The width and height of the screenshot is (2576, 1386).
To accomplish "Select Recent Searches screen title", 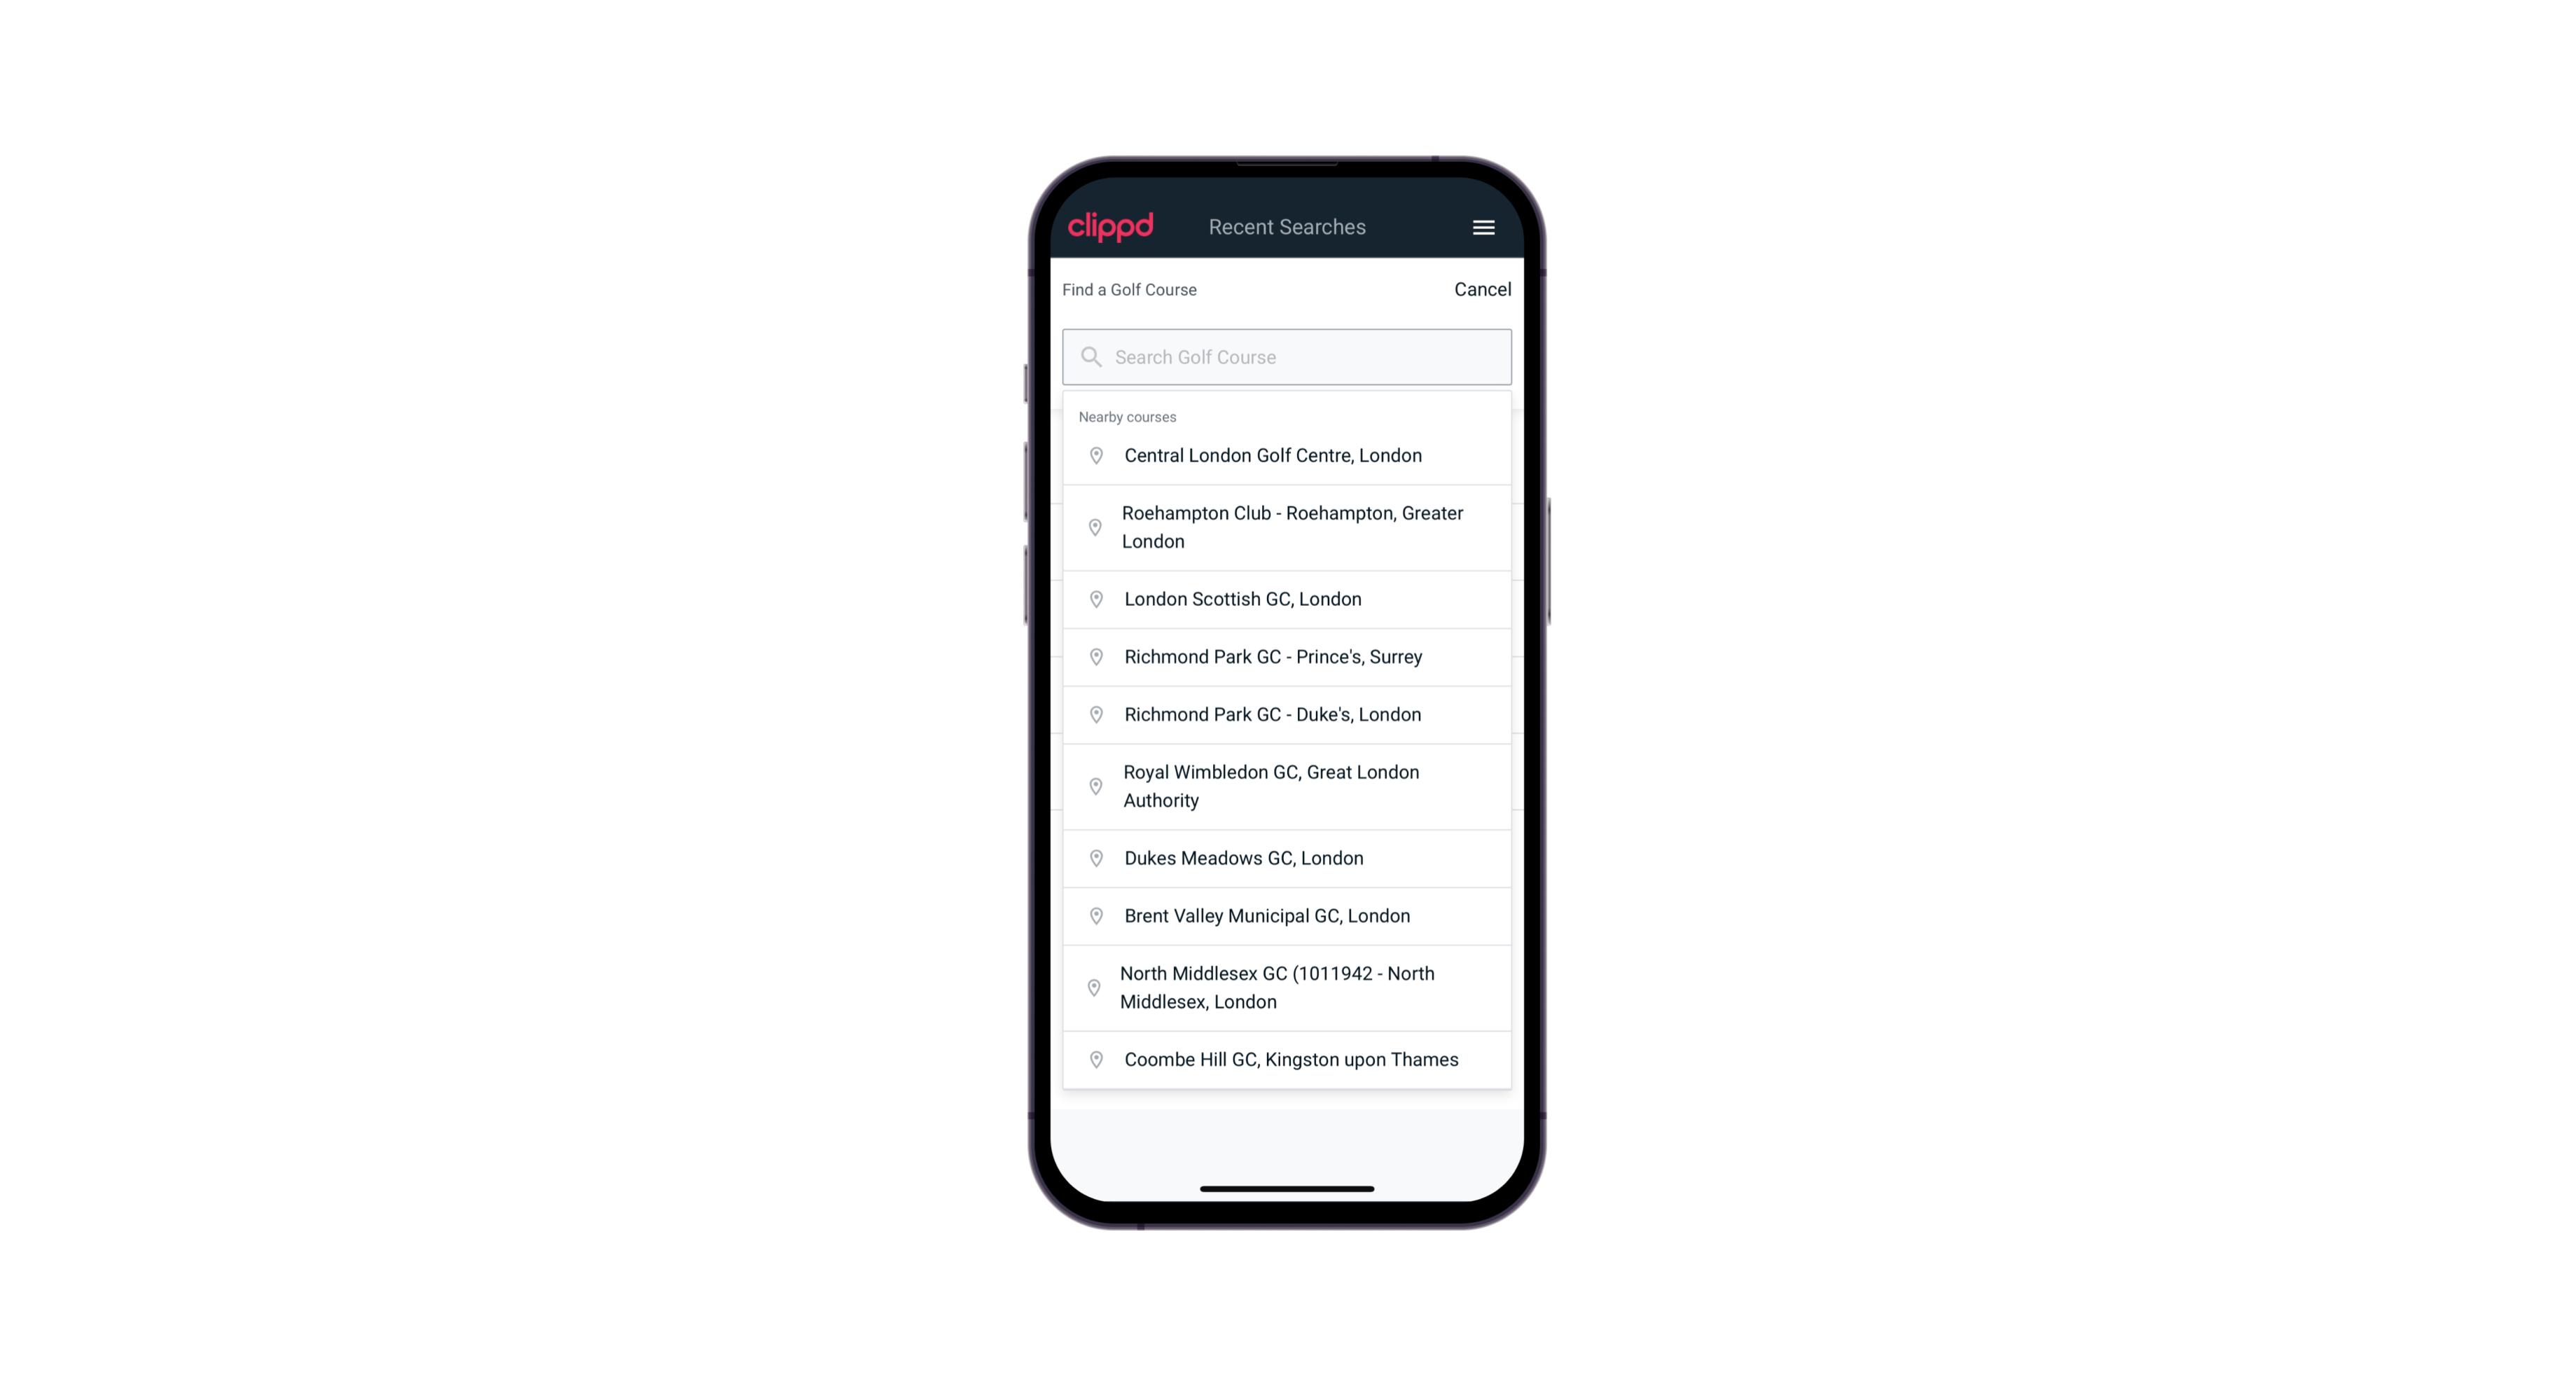I will click(1287, 226).
